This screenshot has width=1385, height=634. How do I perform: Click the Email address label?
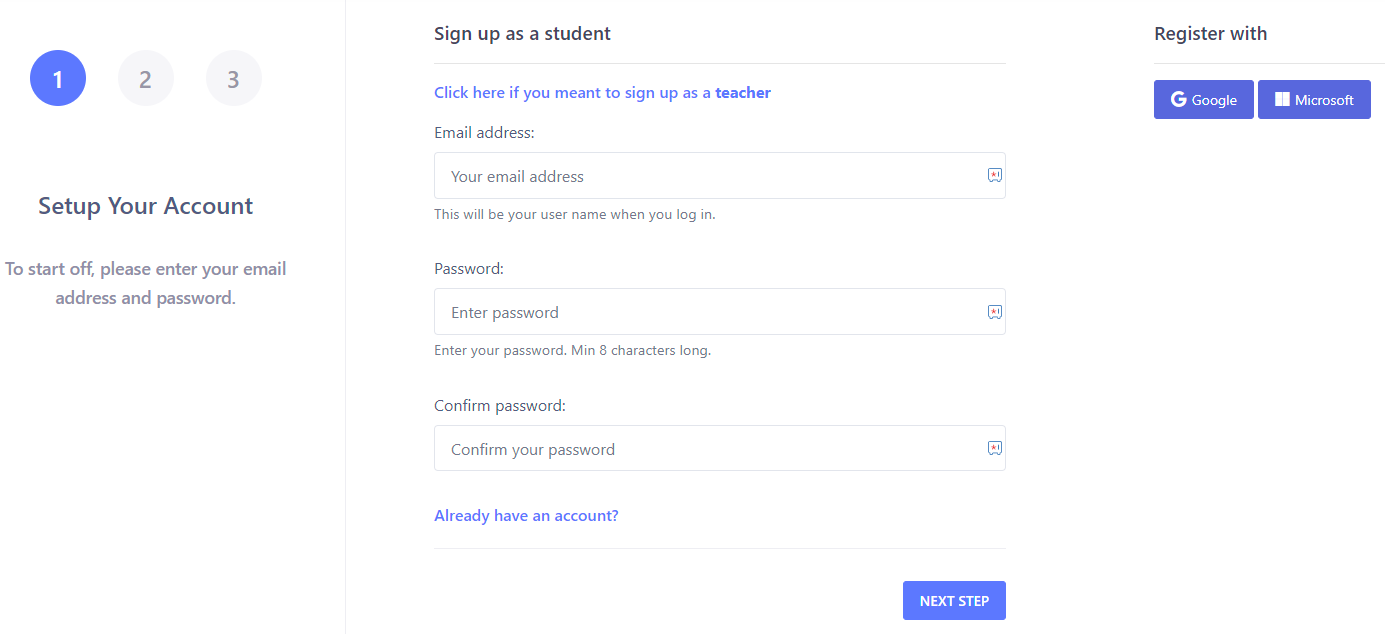click(x=485, y=132)
